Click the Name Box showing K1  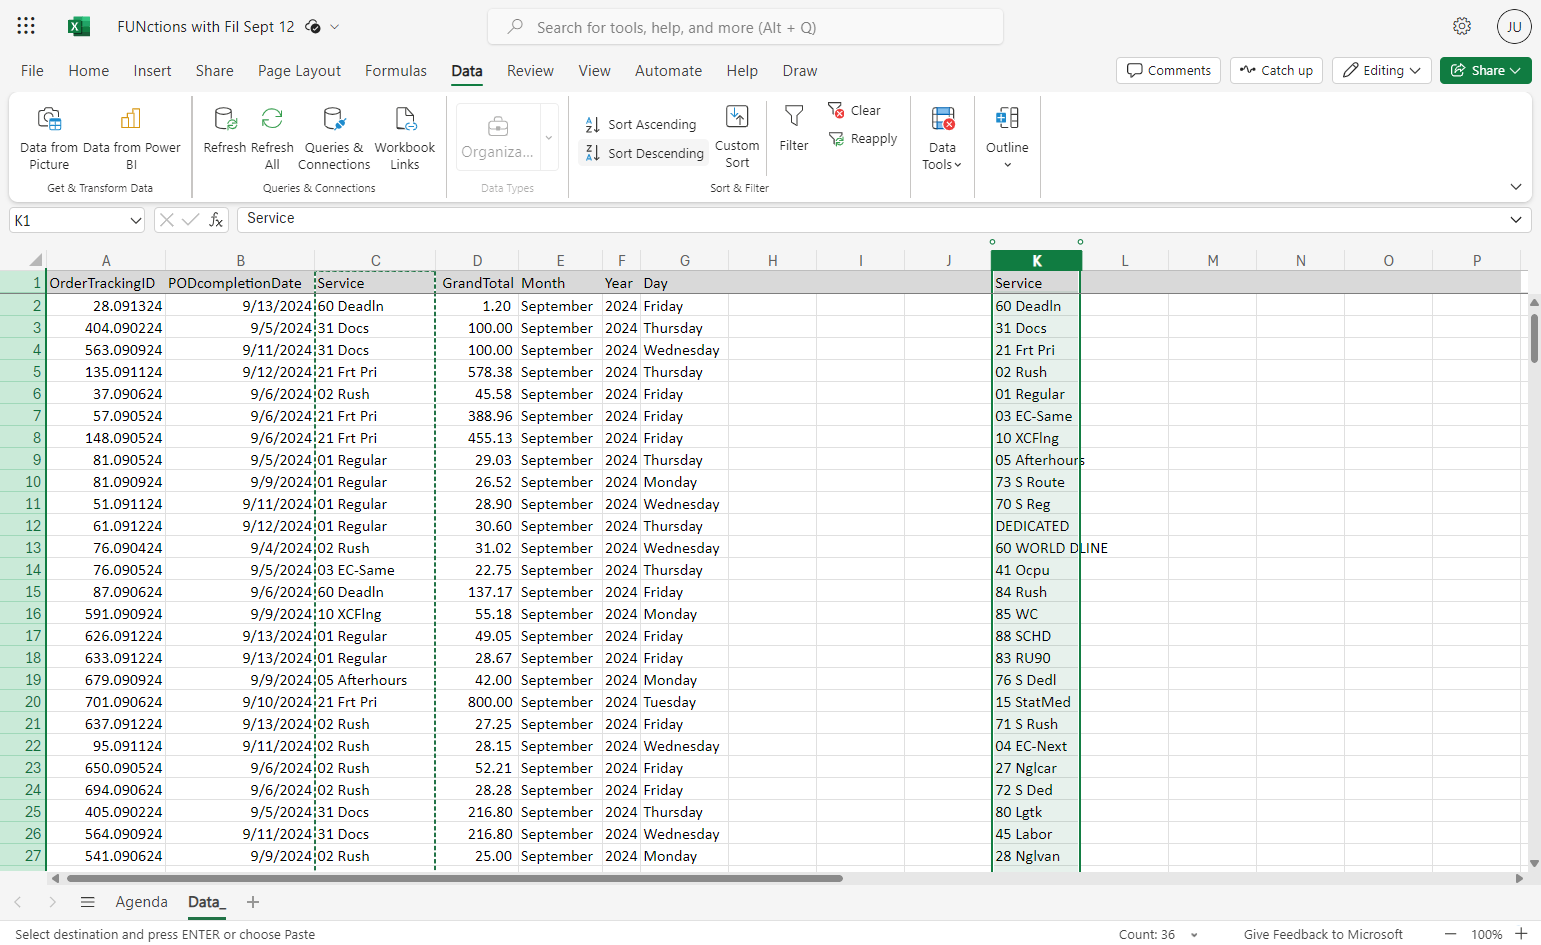coord(77,220)
